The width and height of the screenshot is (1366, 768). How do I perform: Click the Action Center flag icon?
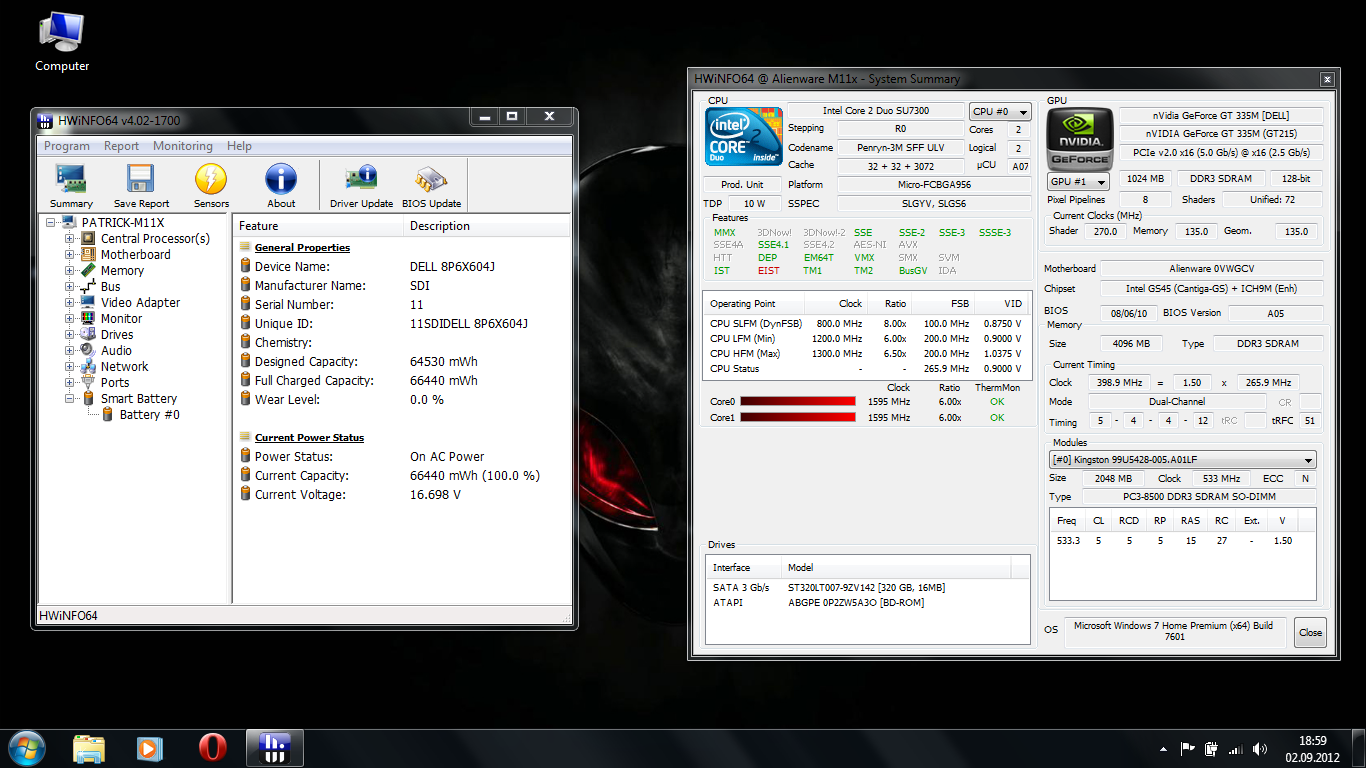coord(1188,748)
